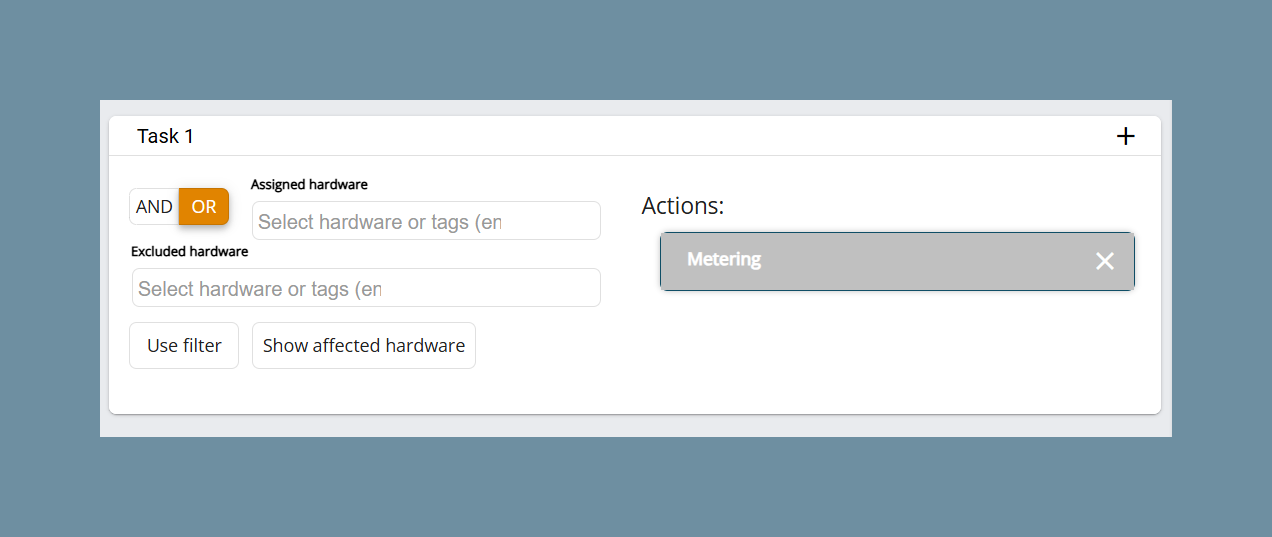Select the Metering action item

point(897,261)
